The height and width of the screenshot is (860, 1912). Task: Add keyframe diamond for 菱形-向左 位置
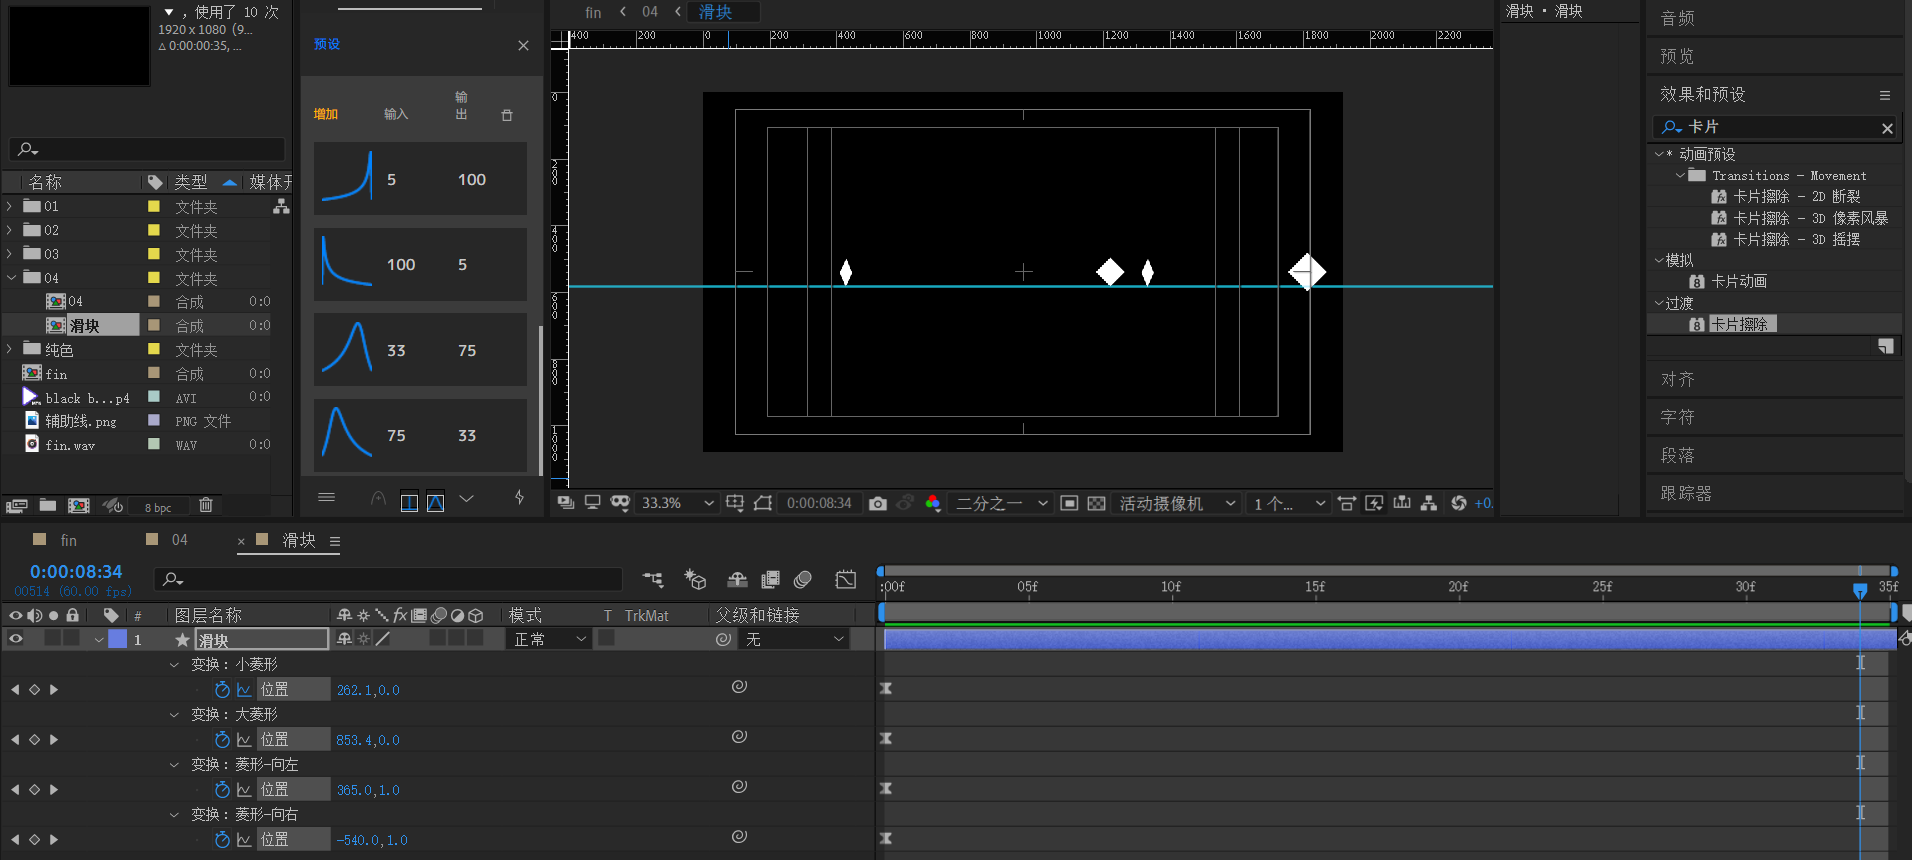point(34,790)
